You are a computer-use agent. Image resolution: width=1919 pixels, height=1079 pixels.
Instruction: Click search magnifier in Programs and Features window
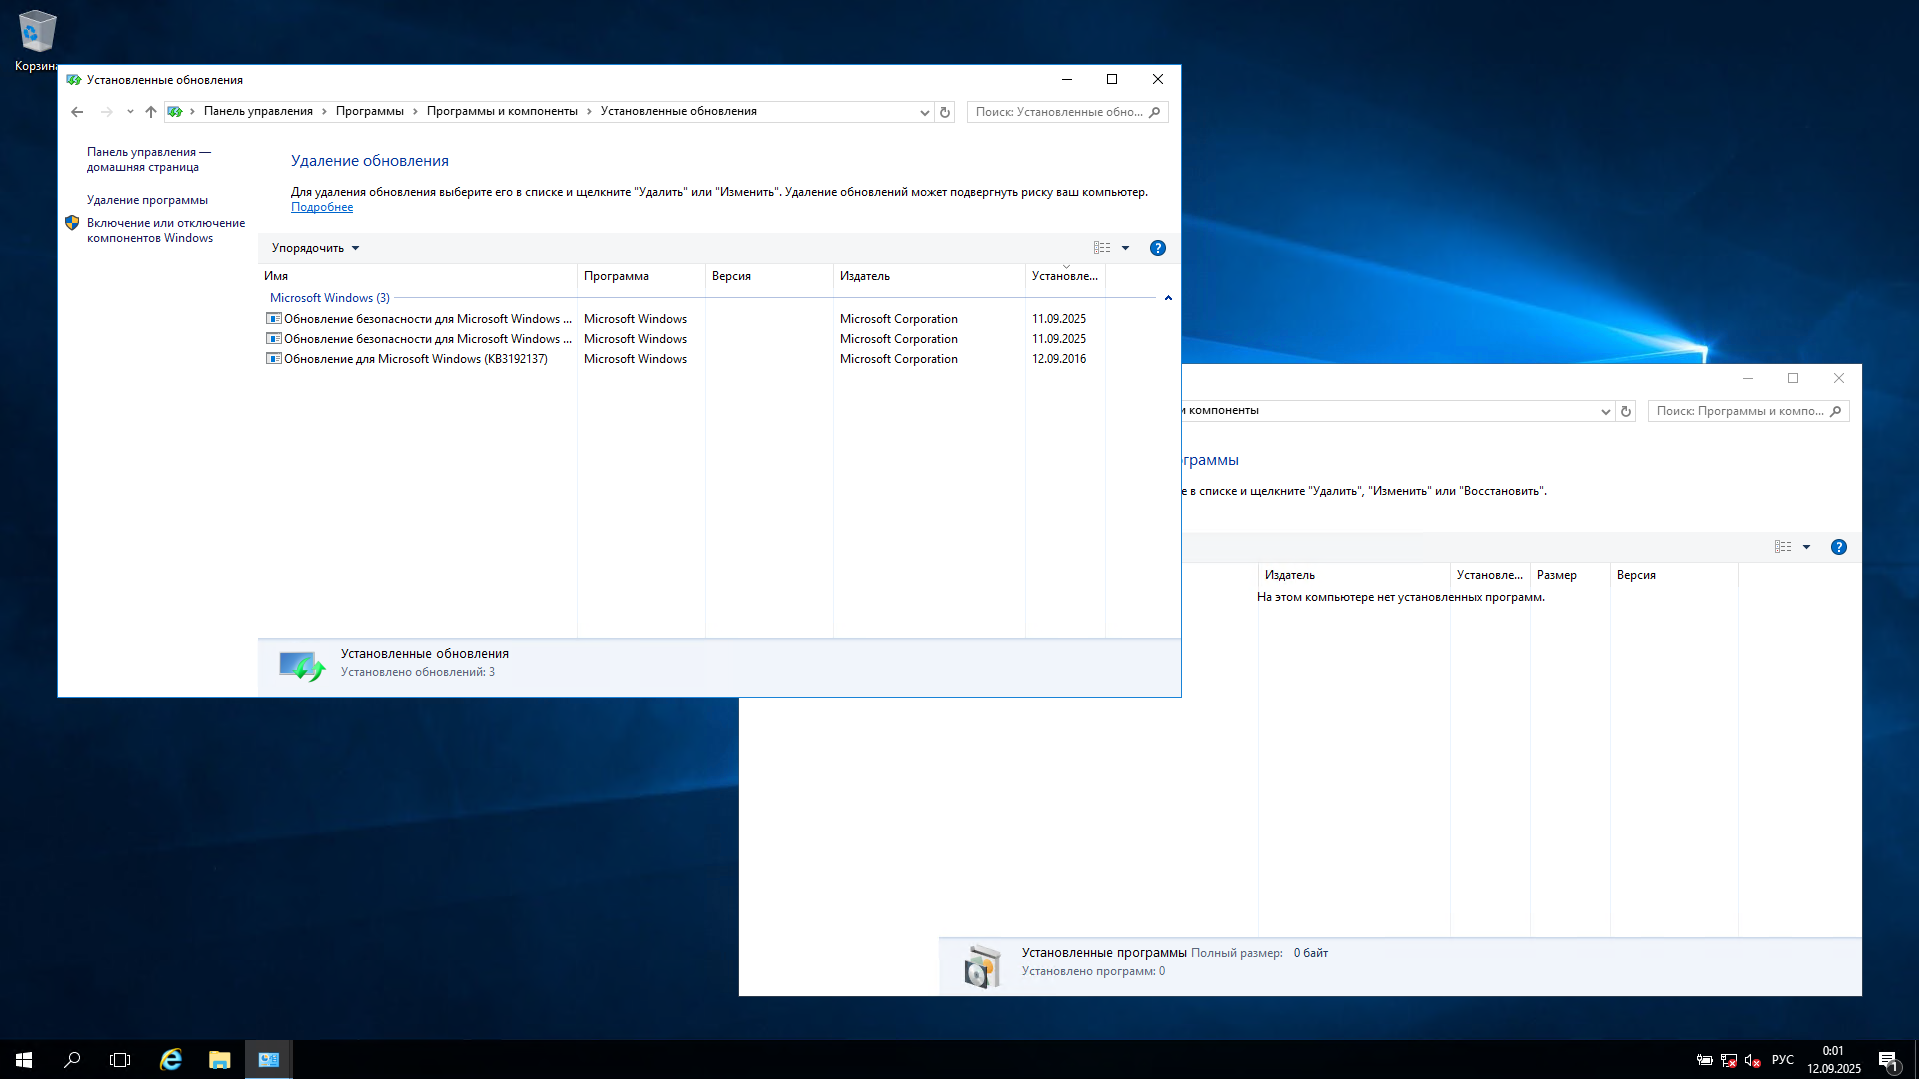[x=1836, y=411]
